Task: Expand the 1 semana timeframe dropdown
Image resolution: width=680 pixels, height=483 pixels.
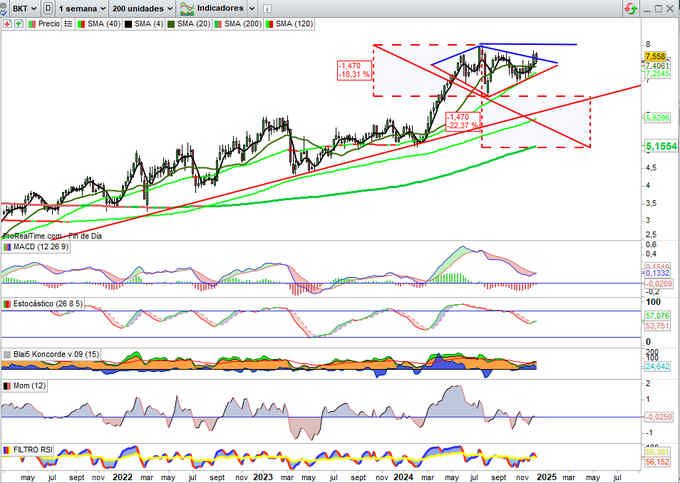Action: [84, 7]
